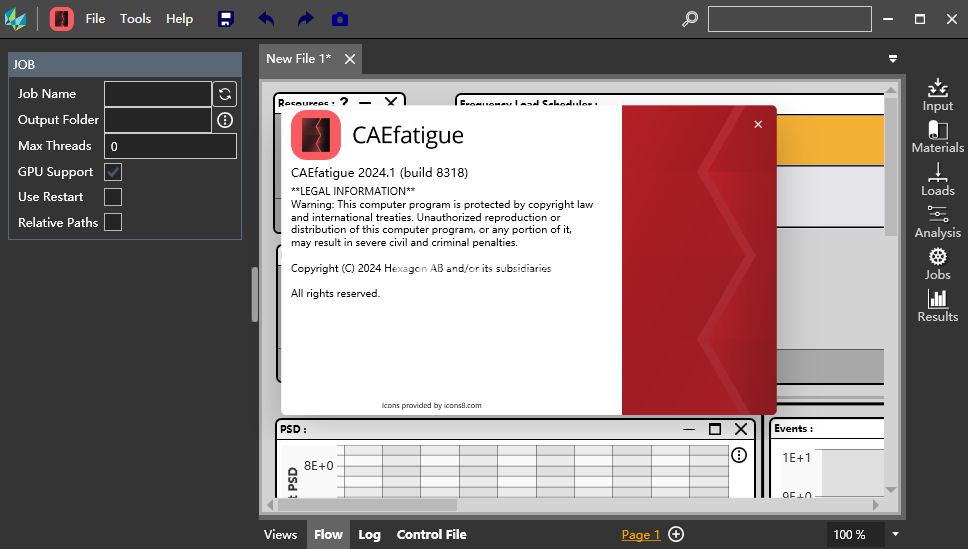Screen dimensions: 968x549
Task: Focus the search field in the top bar
Action: point(790,19)
